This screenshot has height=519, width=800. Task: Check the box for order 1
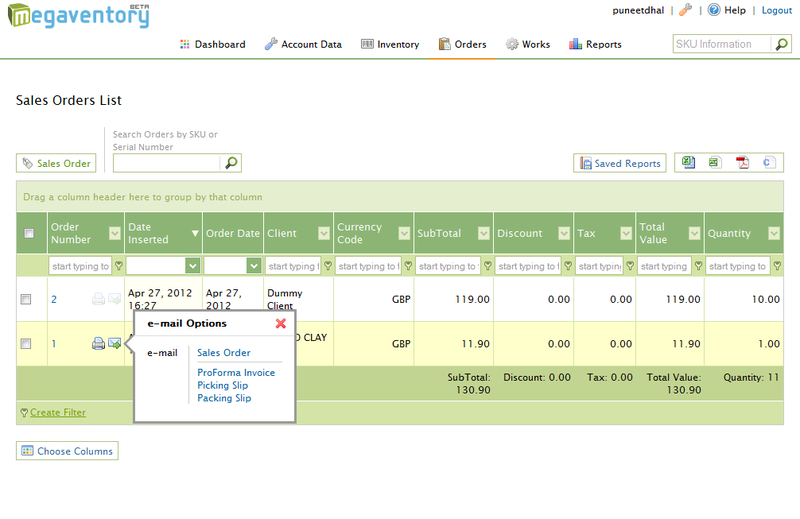(x=26, y=343)
